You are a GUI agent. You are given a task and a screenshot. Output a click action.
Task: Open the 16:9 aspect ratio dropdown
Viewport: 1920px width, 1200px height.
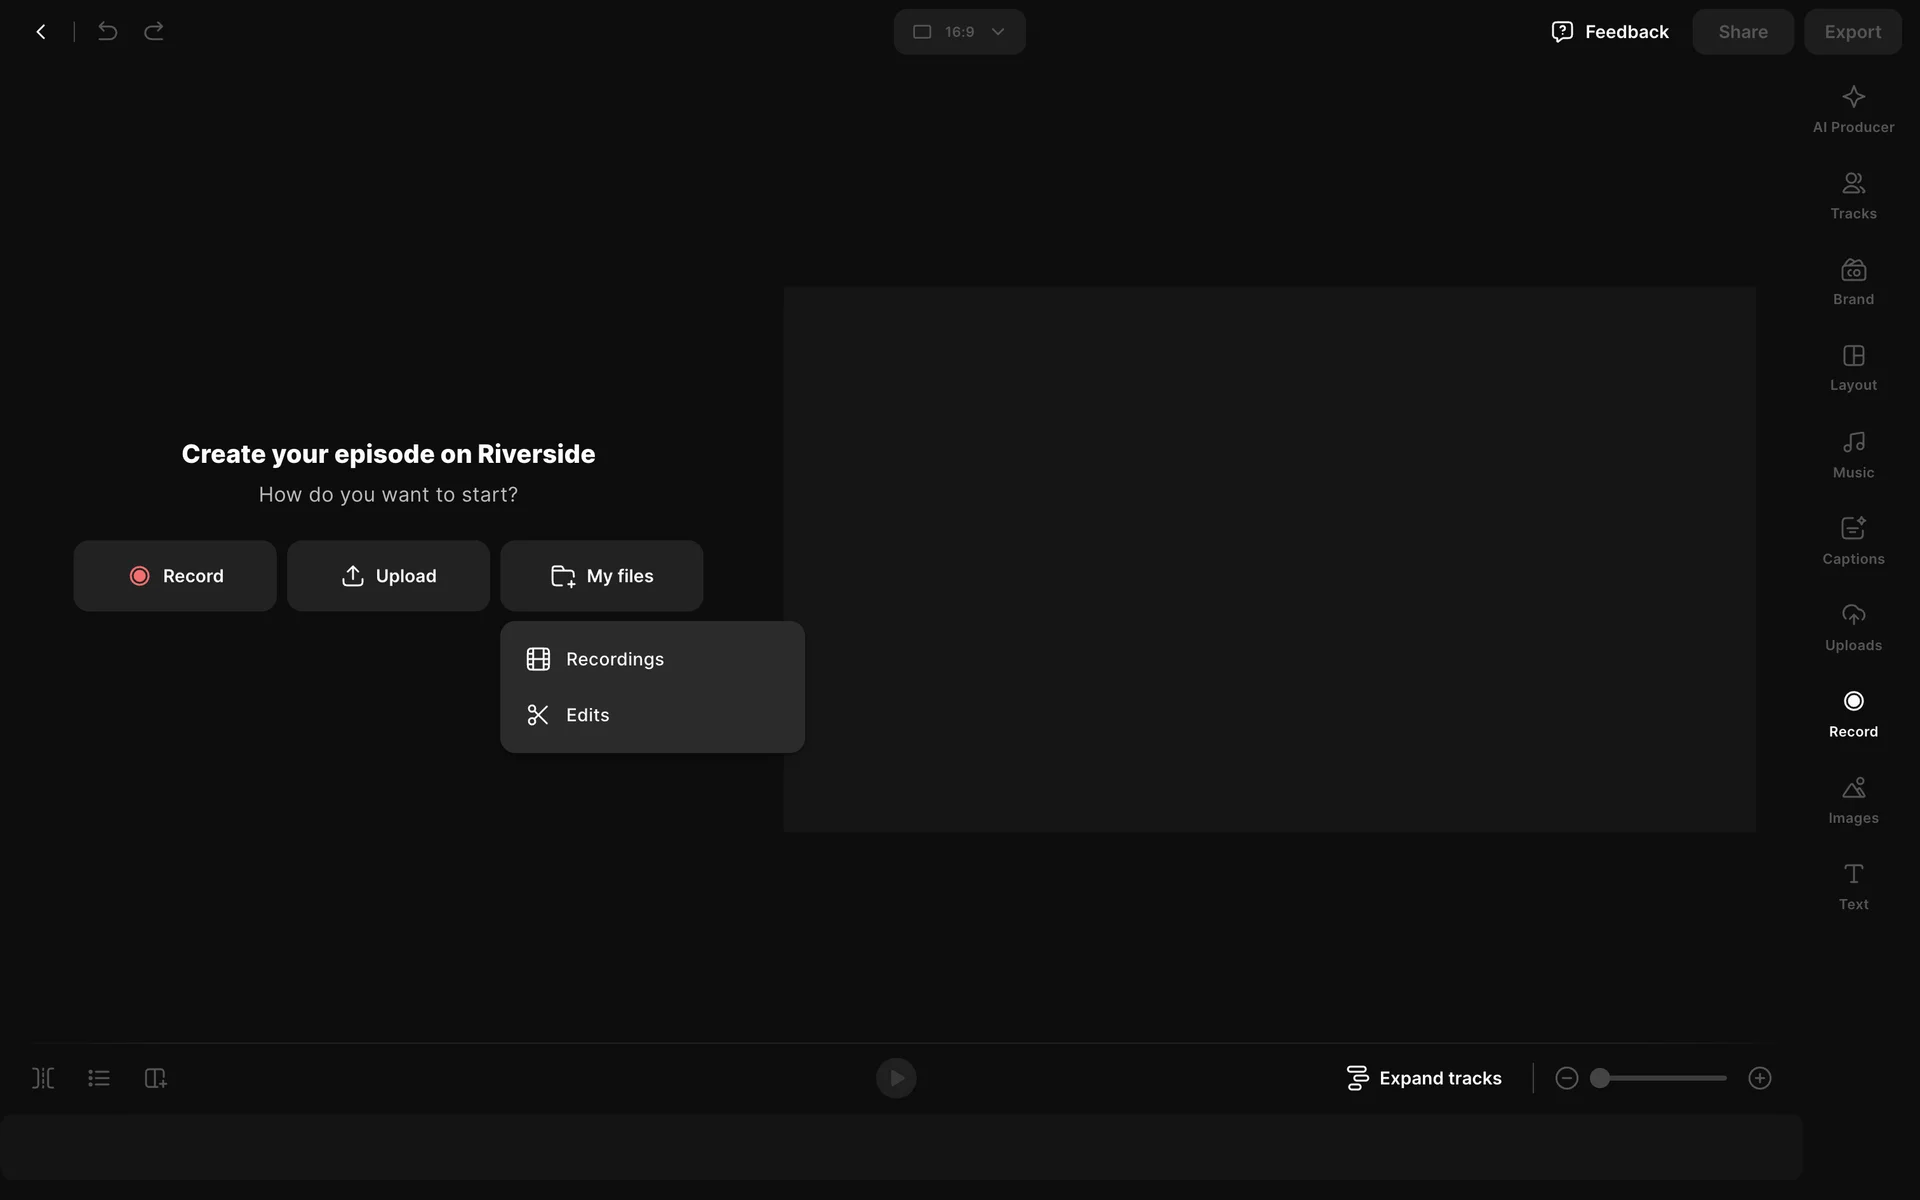[959, 32]
